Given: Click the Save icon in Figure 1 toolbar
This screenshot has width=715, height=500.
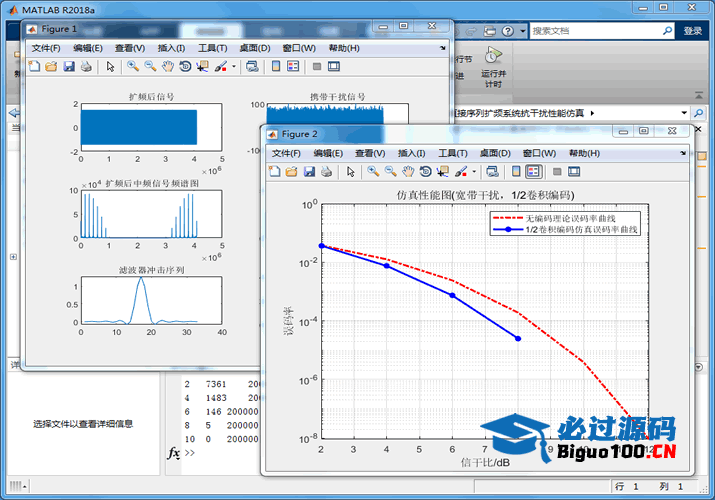Looking at the screenshot, I should [69, 67].
